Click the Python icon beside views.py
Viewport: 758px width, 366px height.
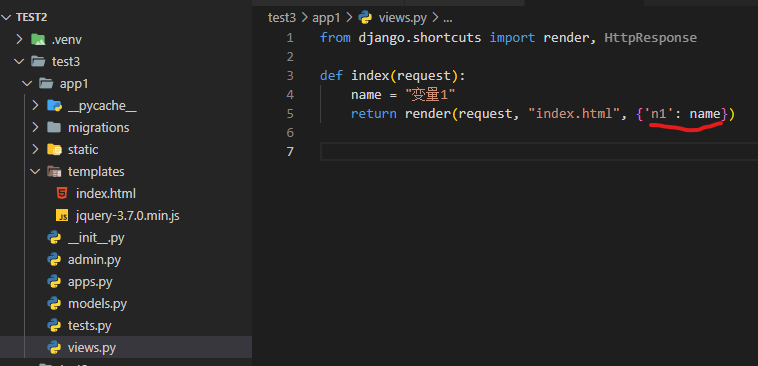[x=54, y=347]
